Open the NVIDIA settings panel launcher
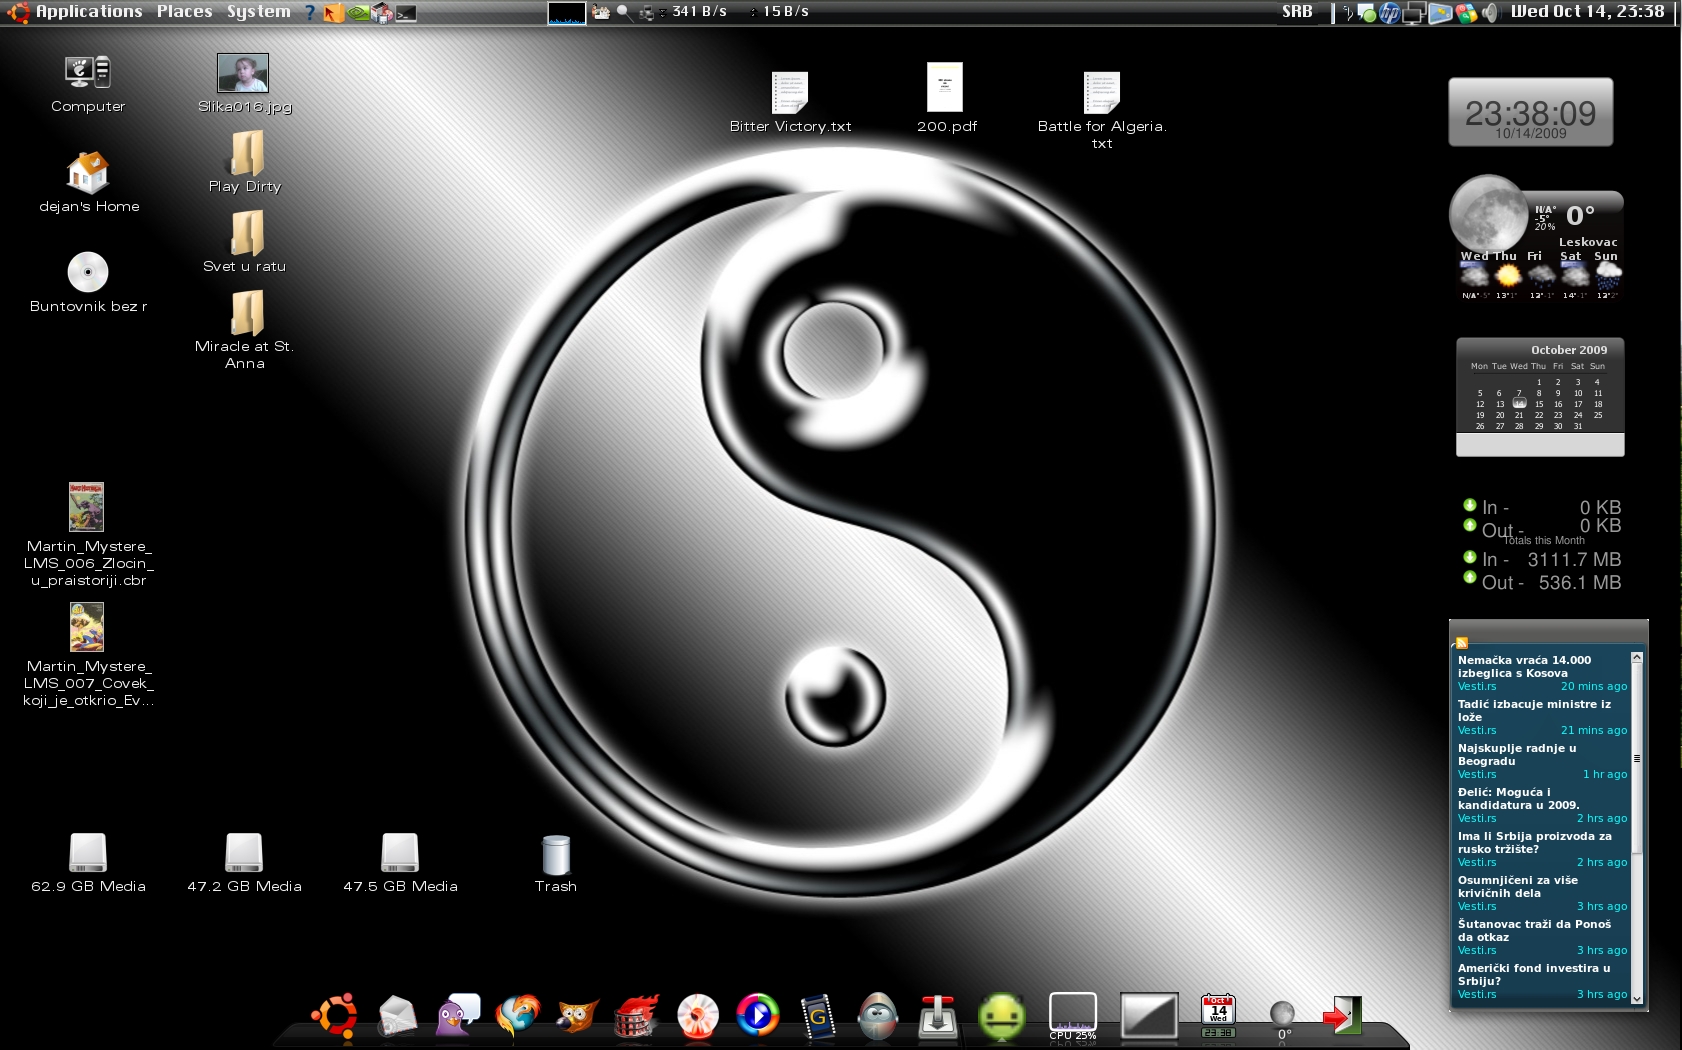Viewport: 1682px width, 1050px height. (357, 13)
